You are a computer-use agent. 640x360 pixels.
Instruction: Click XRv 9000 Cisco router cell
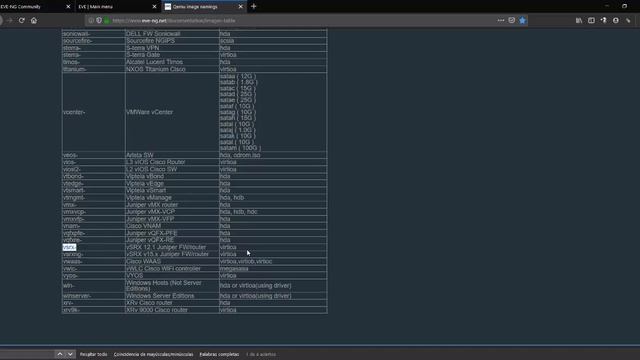(172, 310)
